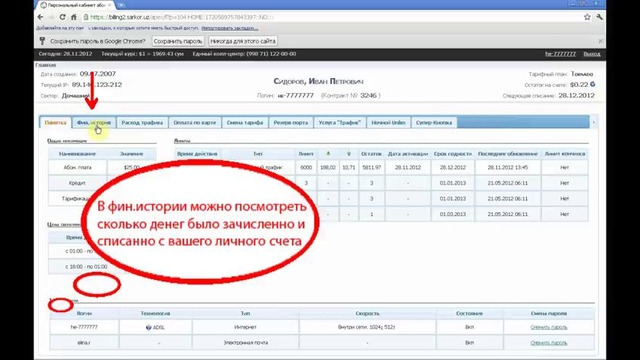Click the ADSL globe icon in the technology column

coord(149,327)
